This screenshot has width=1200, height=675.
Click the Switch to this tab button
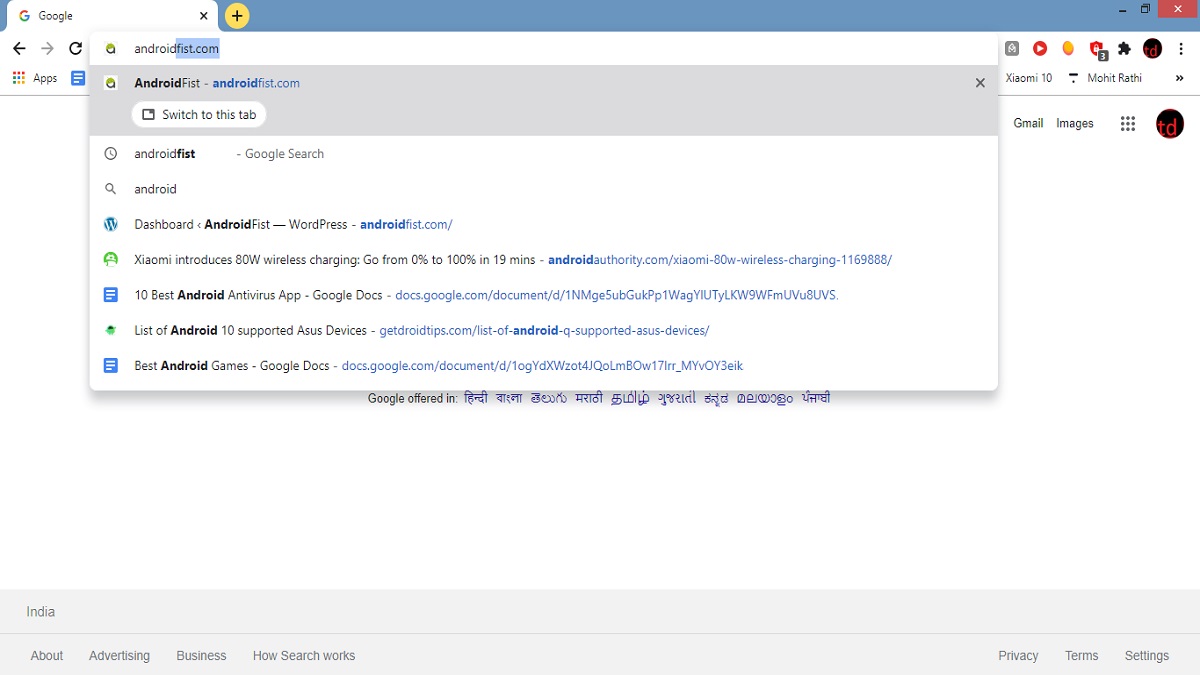[x=199, y=115]
